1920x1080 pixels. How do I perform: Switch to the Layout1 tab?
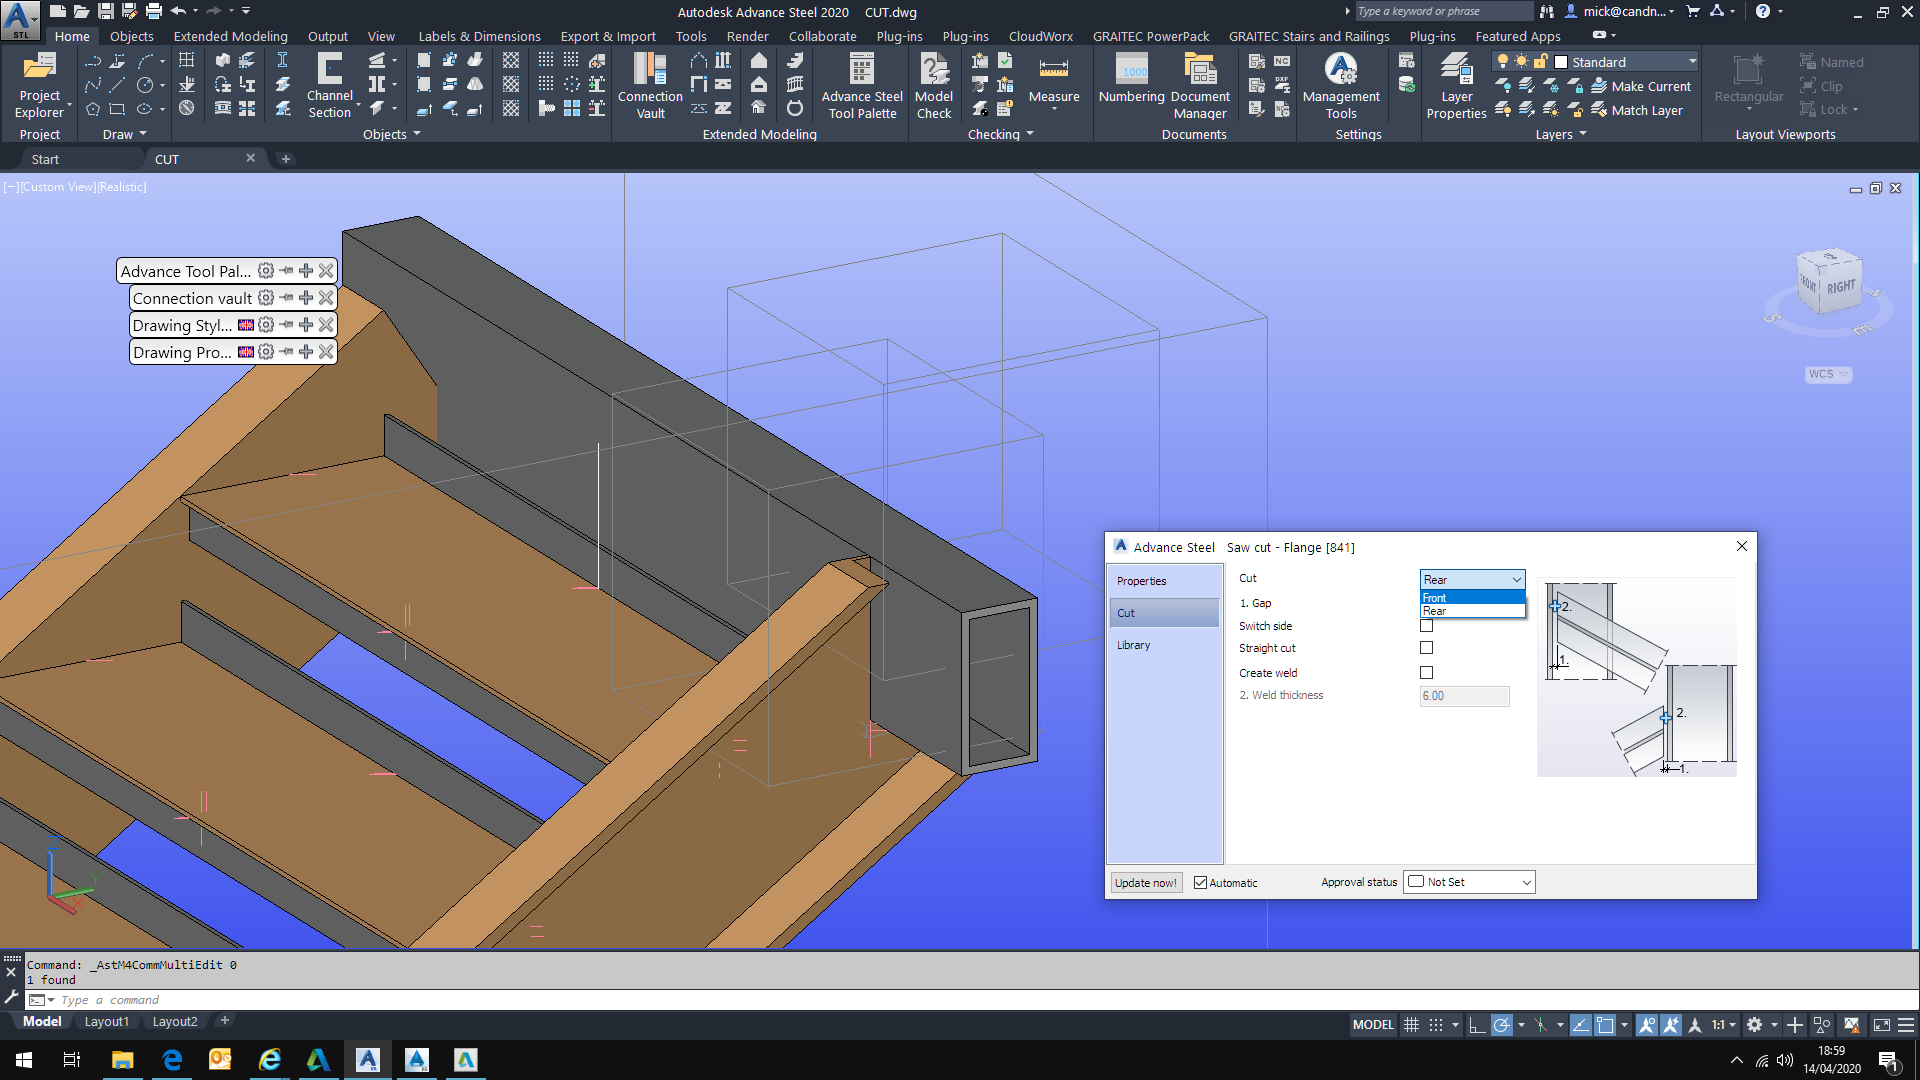(x=107, y=1021)
